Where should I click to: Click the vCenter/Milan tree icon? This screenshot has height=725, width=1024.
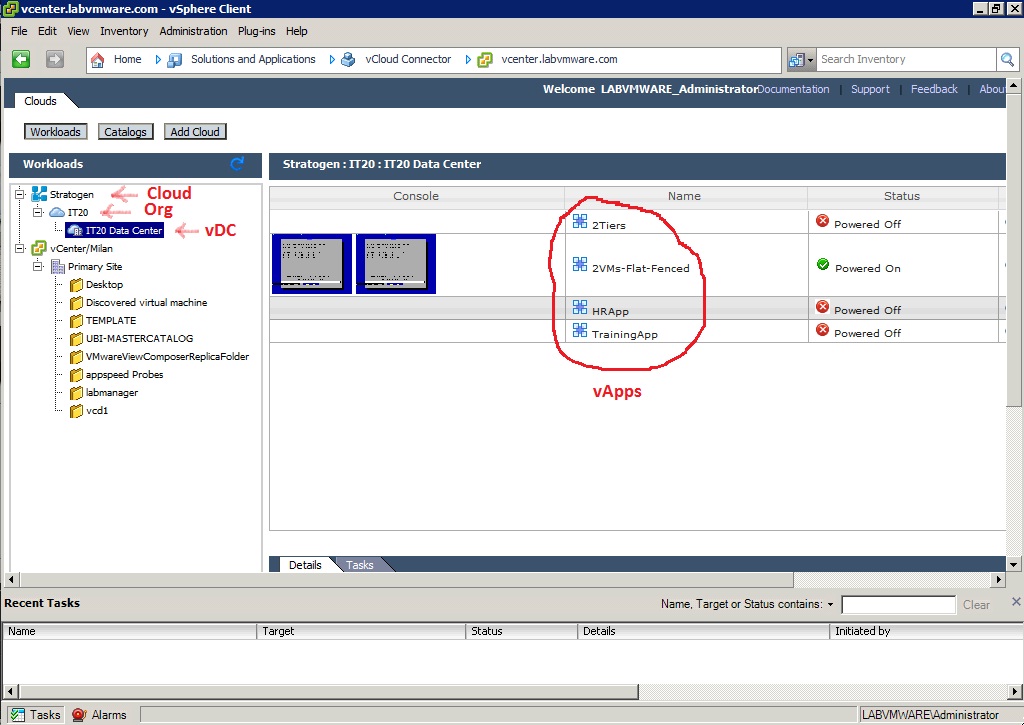[x=39, y=248]
